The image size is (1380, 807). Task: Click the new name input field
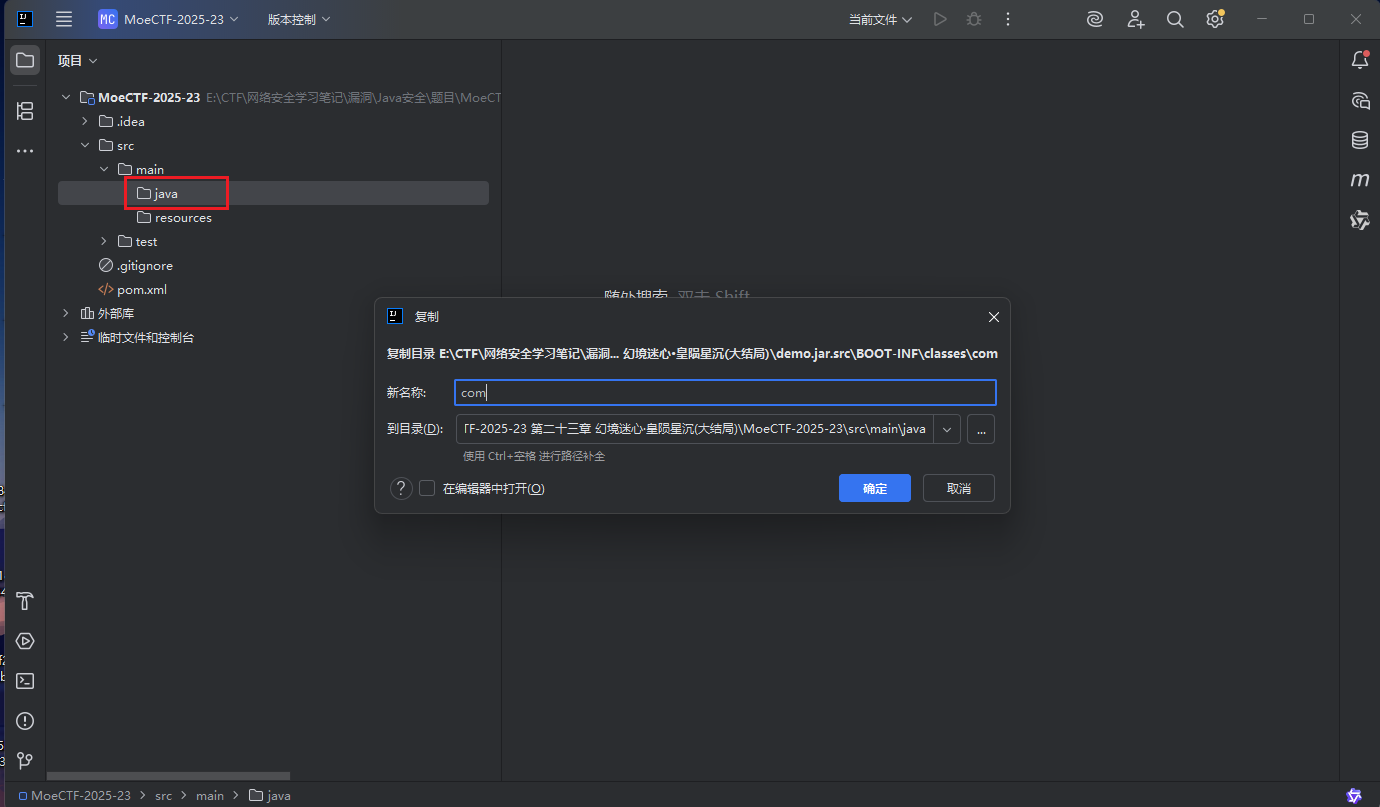tap(725, 392)
